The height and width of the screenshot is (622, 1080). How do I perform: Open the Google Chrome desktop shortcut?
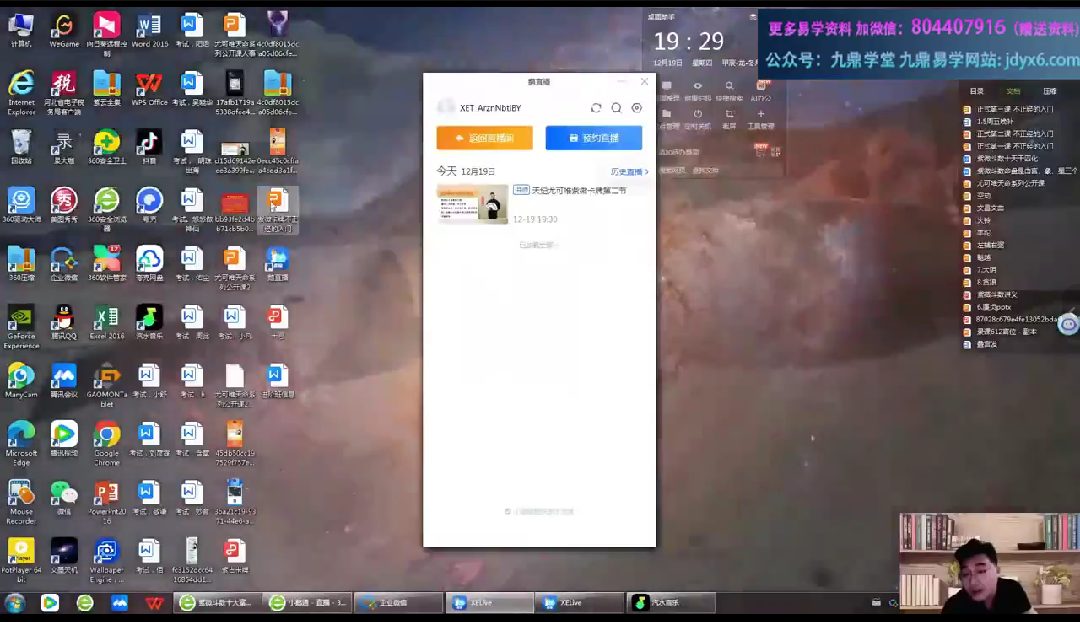point(107,435)
